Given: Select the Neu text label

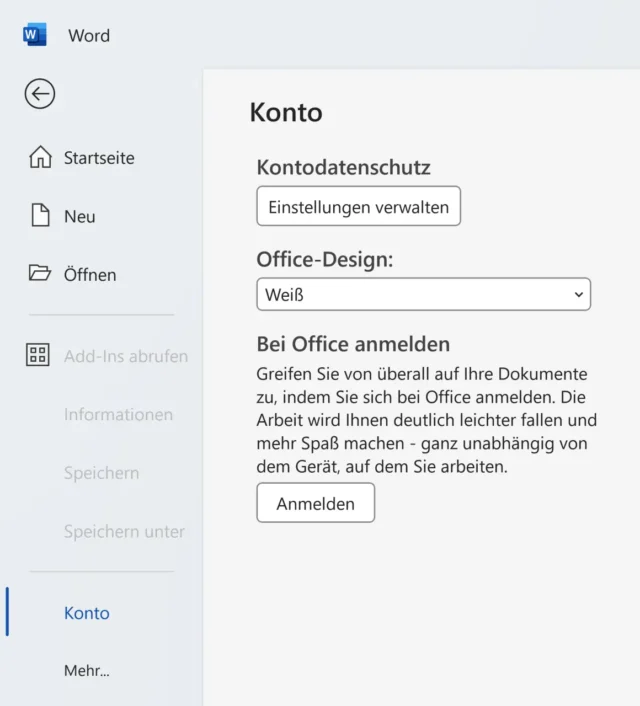Looking at the screenshot, I should (x=80, y=217).
